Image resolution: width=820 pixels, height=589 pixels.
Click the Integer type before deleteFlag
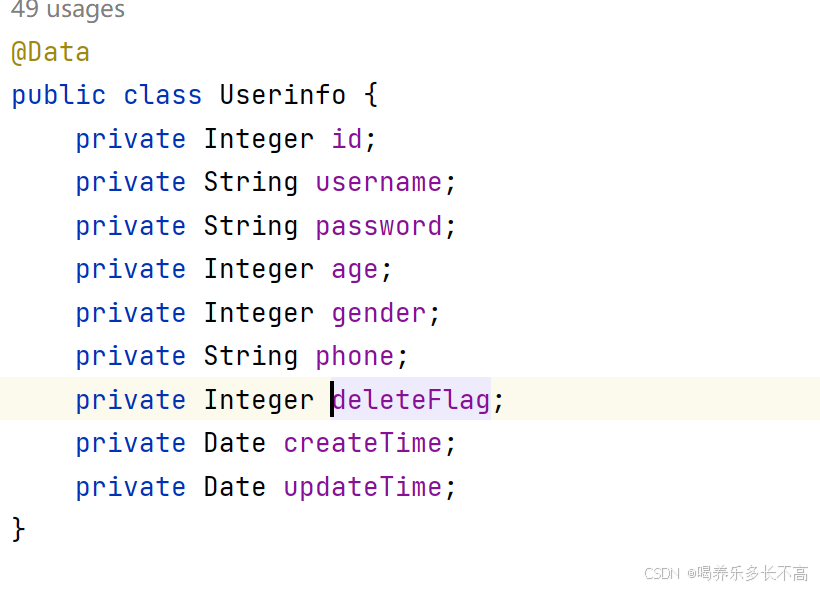click(x=259, y=400)
